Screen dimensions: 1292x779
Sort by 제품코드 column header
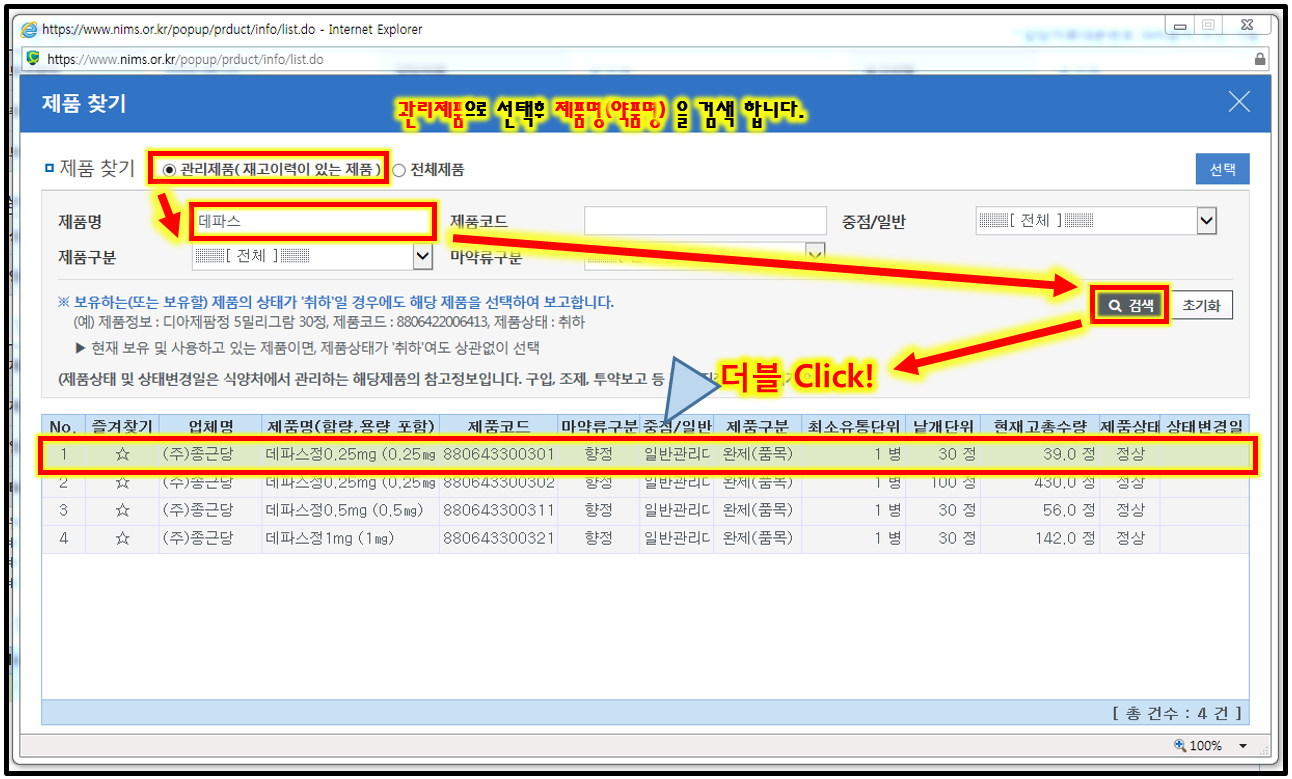click(x=498, y=427)
